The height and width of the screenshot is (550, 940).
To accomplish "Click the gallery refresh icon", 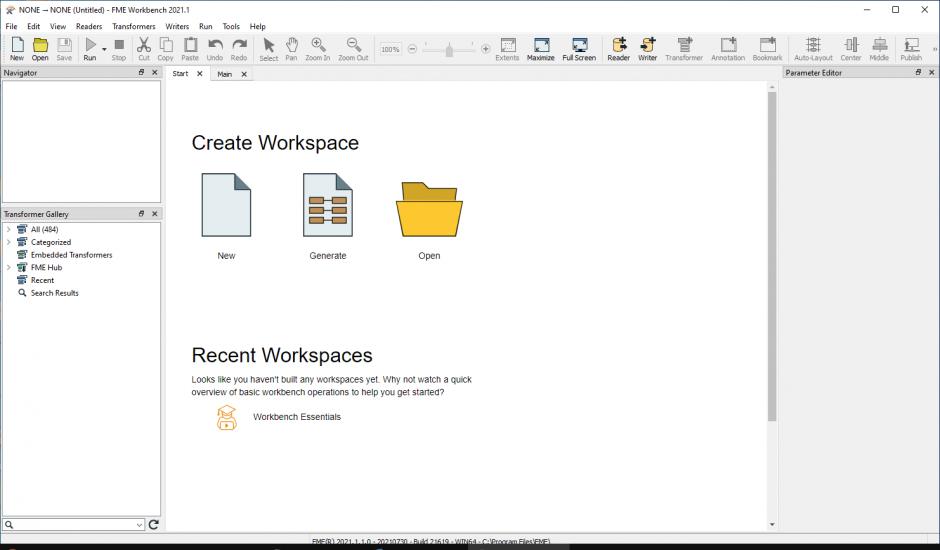I will 153,525.
